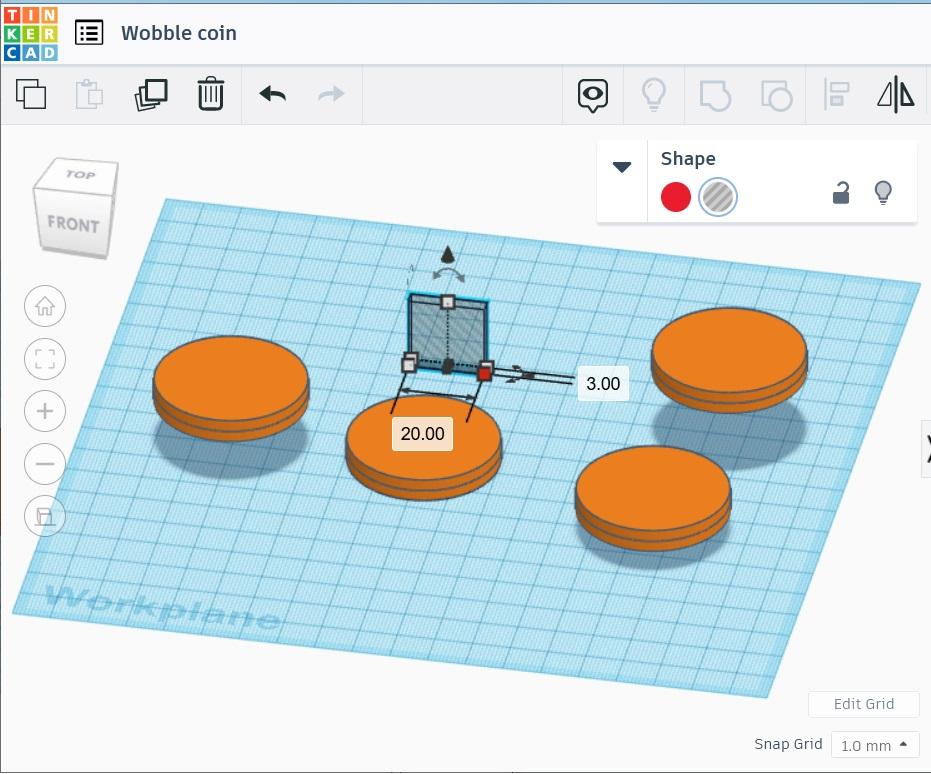Undo the last action

(273, 94)
